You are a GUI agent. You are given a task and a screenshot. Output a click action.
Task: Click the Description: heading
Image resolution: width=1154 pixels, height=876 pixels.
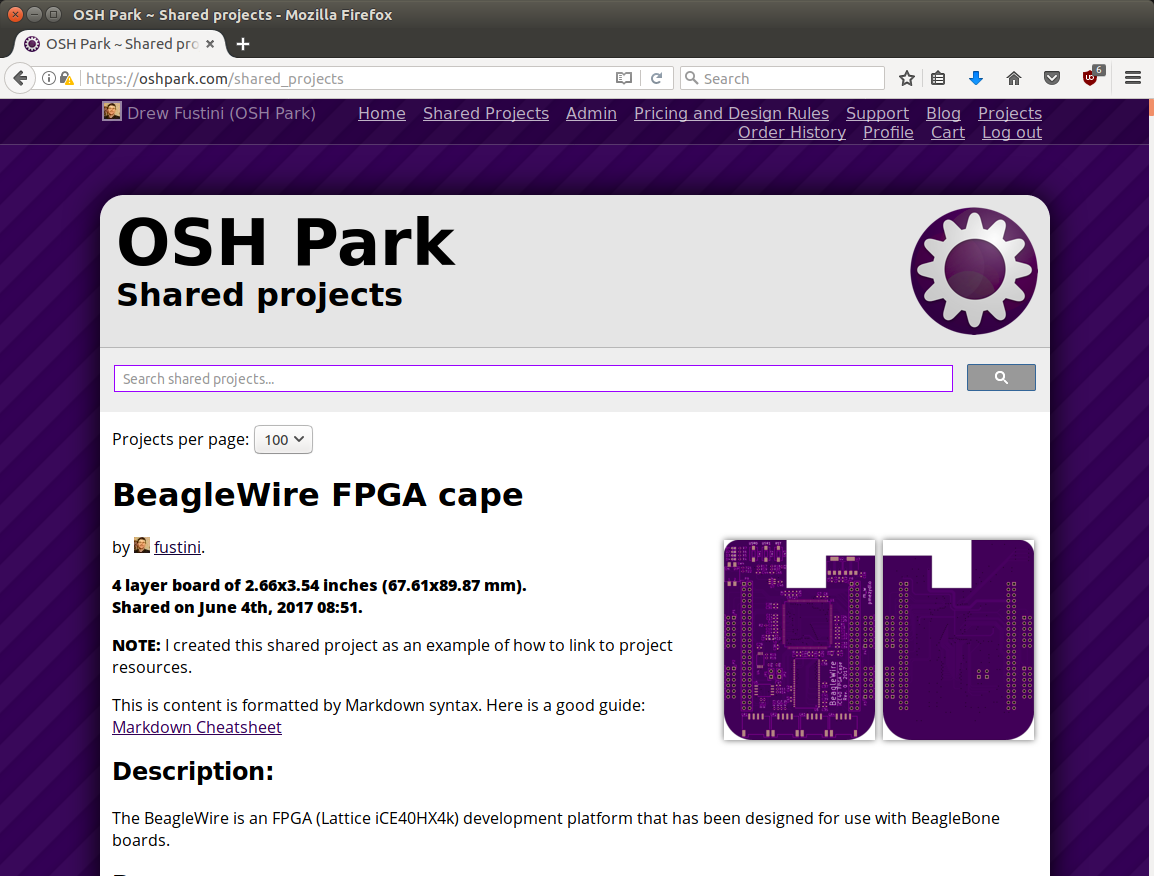[x=193, y=771]
